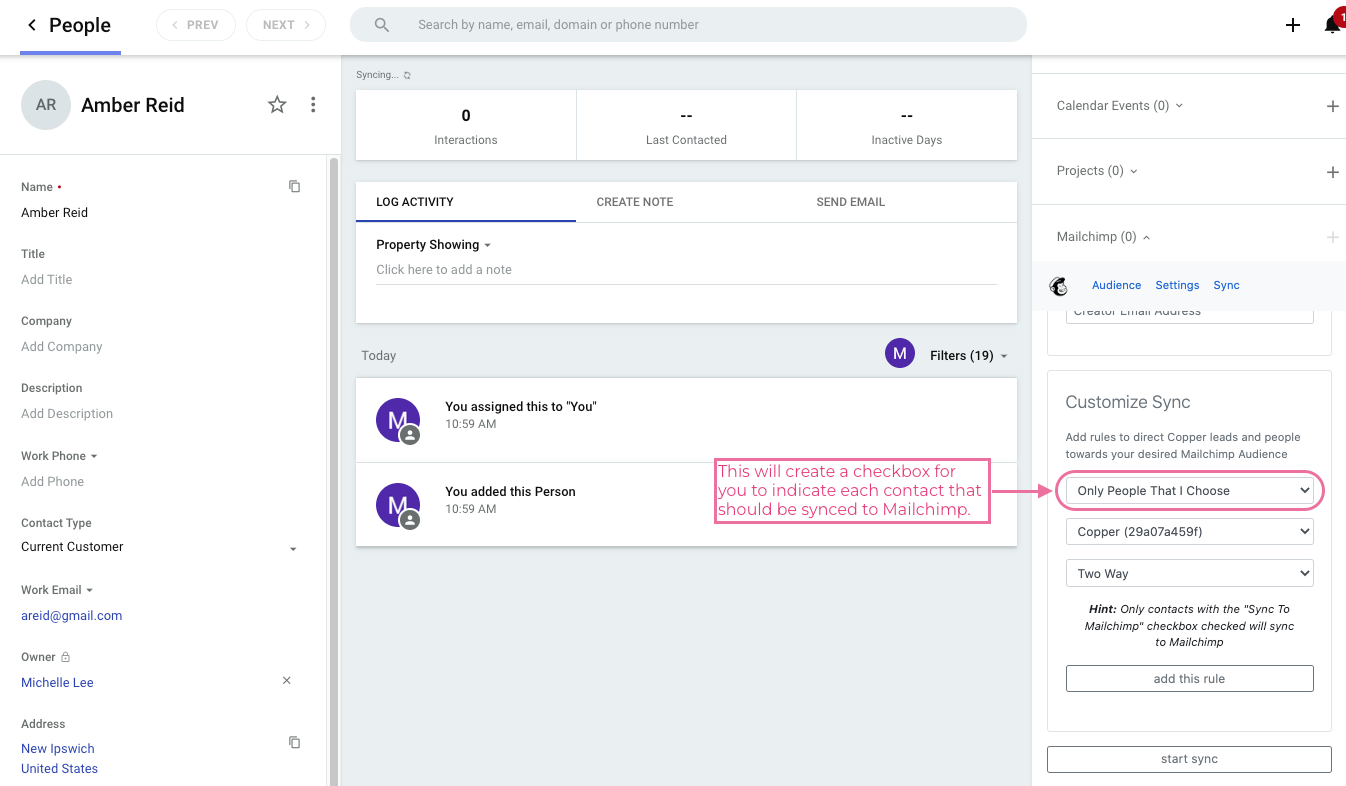Click the search magnifier icon
Image resolution: width=1346 pixels, height=786 pixels.
382,25
